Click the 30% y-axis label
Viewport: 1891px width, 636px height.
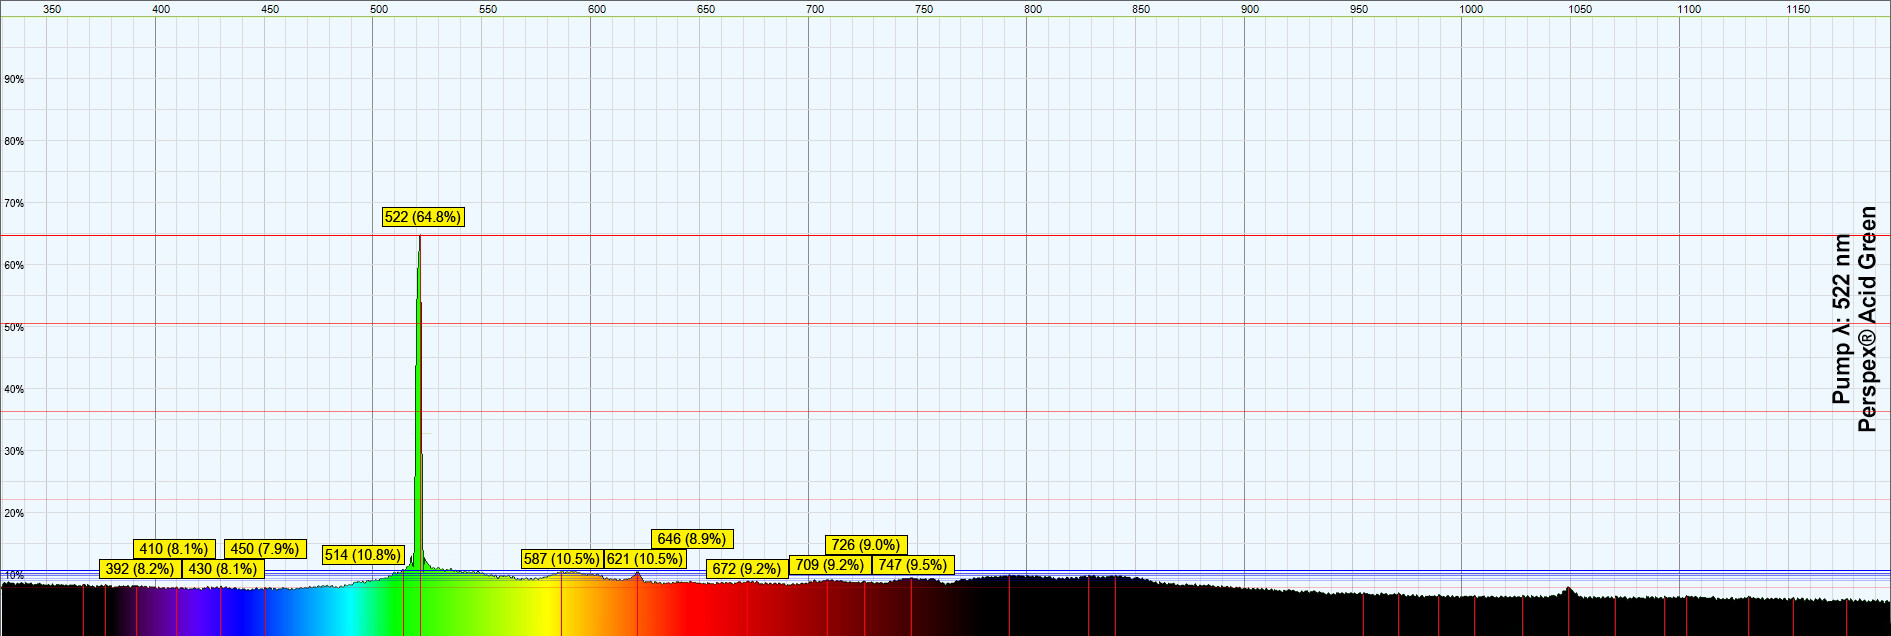click(x=14, y=451)
